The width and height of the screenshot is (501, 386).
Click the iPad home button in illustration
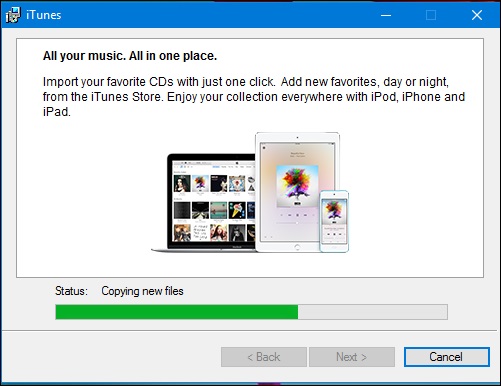[297, 247]
